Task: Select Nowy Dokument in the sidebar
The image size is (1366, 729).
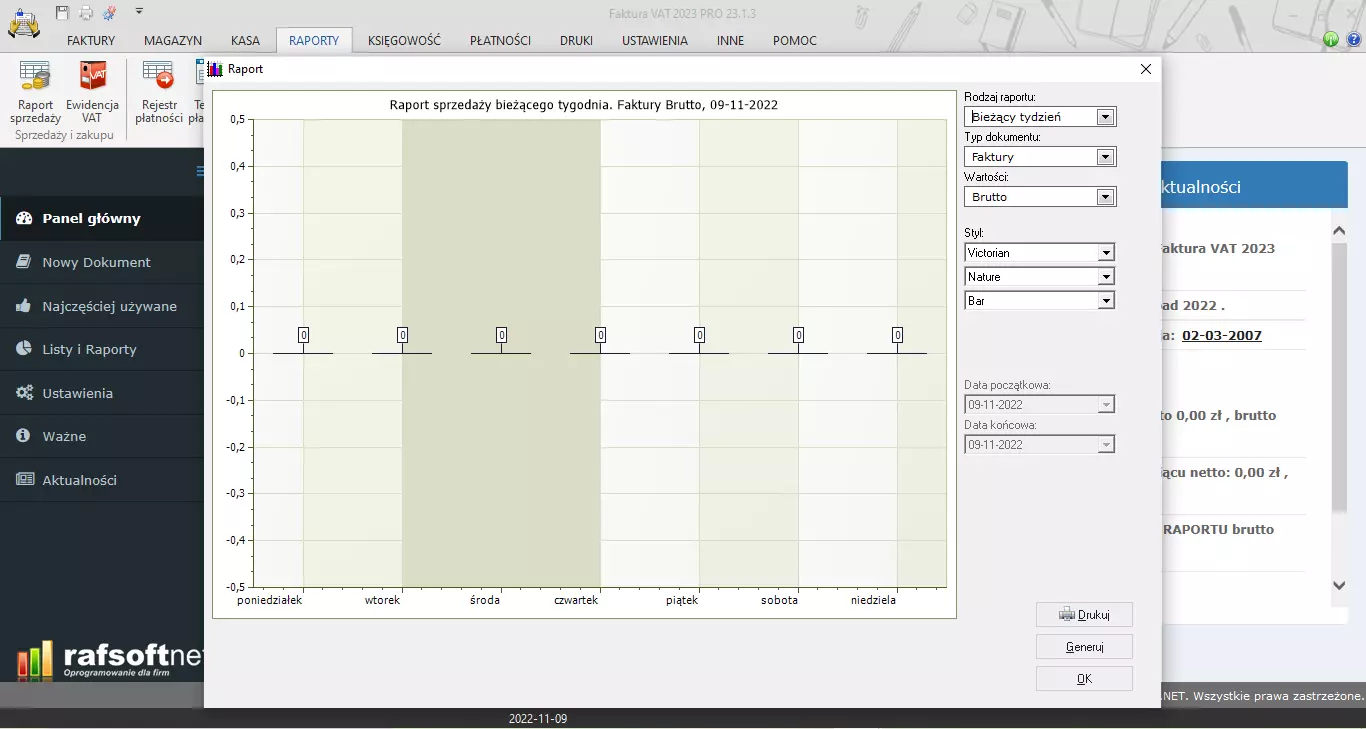Action: 96,262
